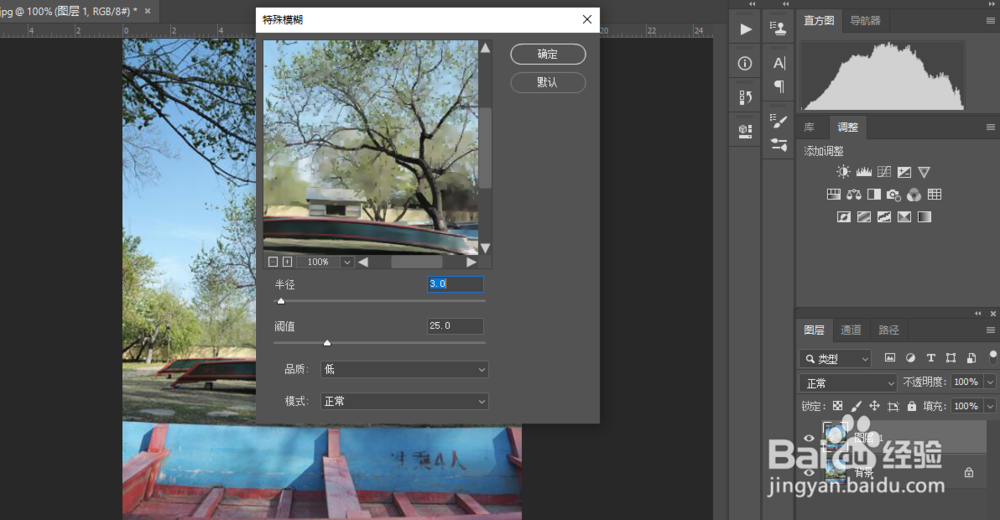Open 品质 quality dropdown
The width and height of the screenshot is (1000, 520).
(x=404, y=369)
